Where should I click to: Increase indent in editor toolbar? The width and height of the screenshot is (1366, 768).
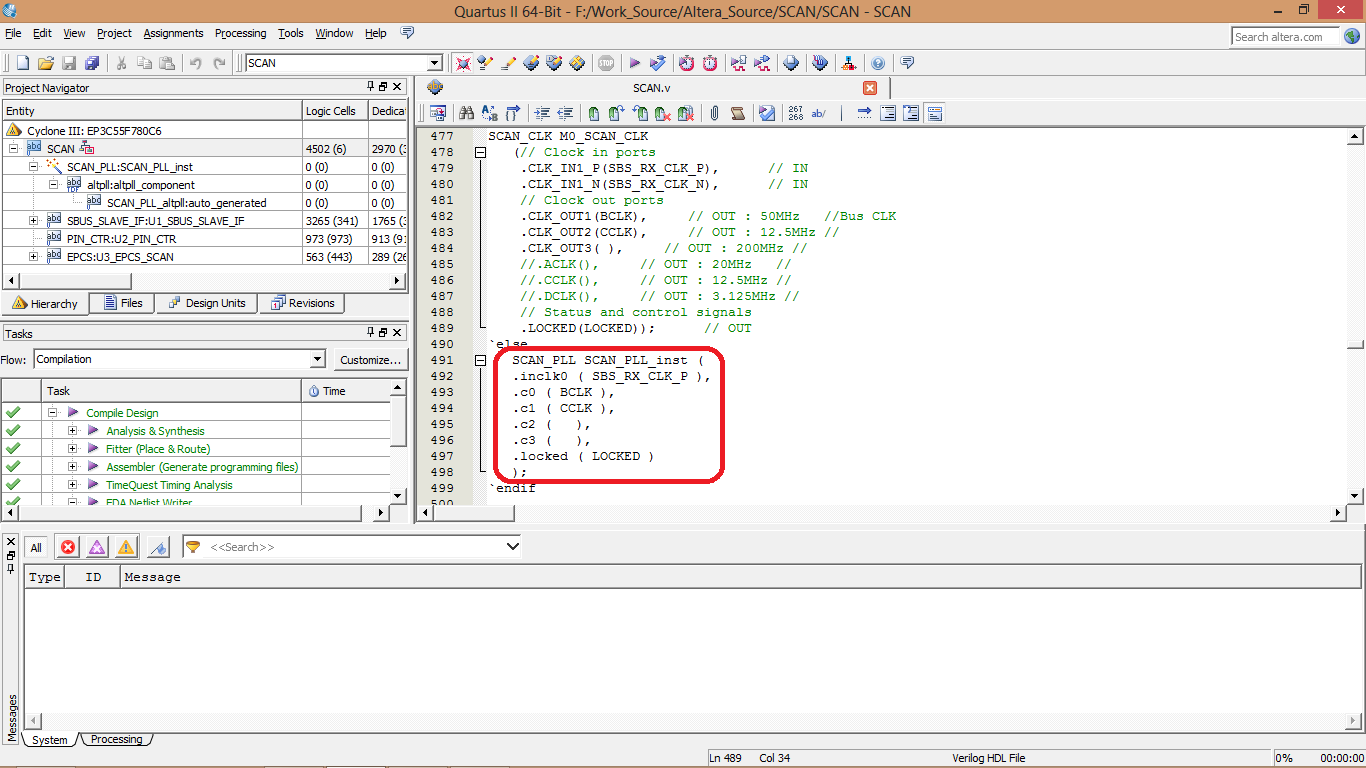coord(542,113)
